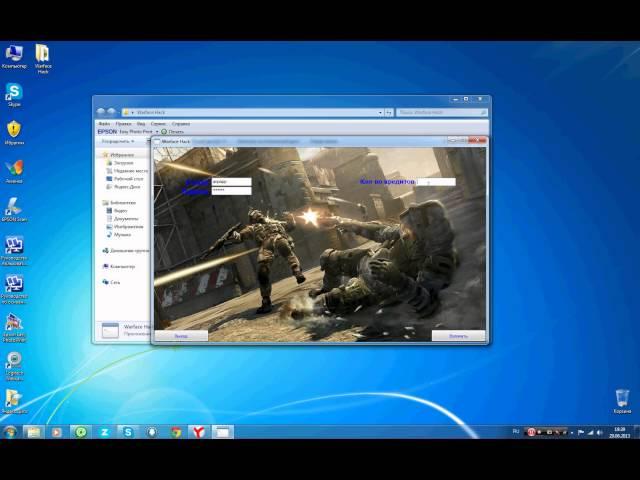The height and width of the screenshot is (480, 640).
Task: Open the Файл menu in Explorer
Action: pyautogui.click(x=104, y=123)
